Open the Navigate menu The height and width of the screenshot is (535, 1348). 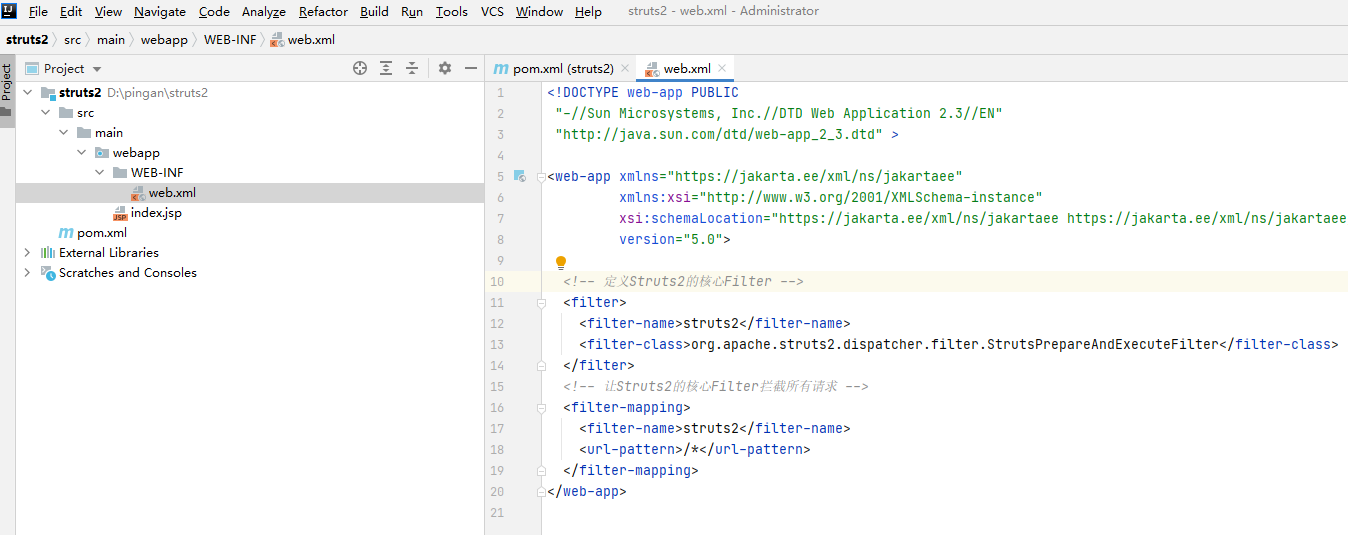click(160, 11)
